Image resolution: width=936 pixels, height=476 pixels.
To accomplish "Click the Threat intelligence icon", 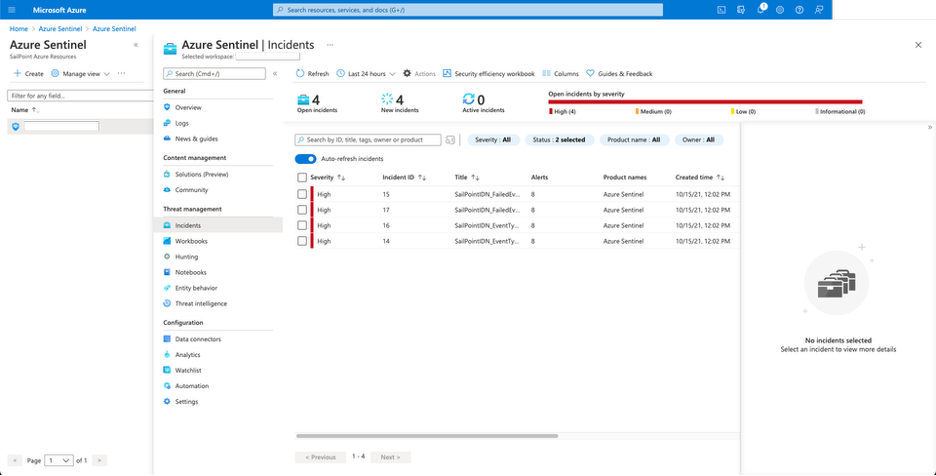I will tap(167, 303).
